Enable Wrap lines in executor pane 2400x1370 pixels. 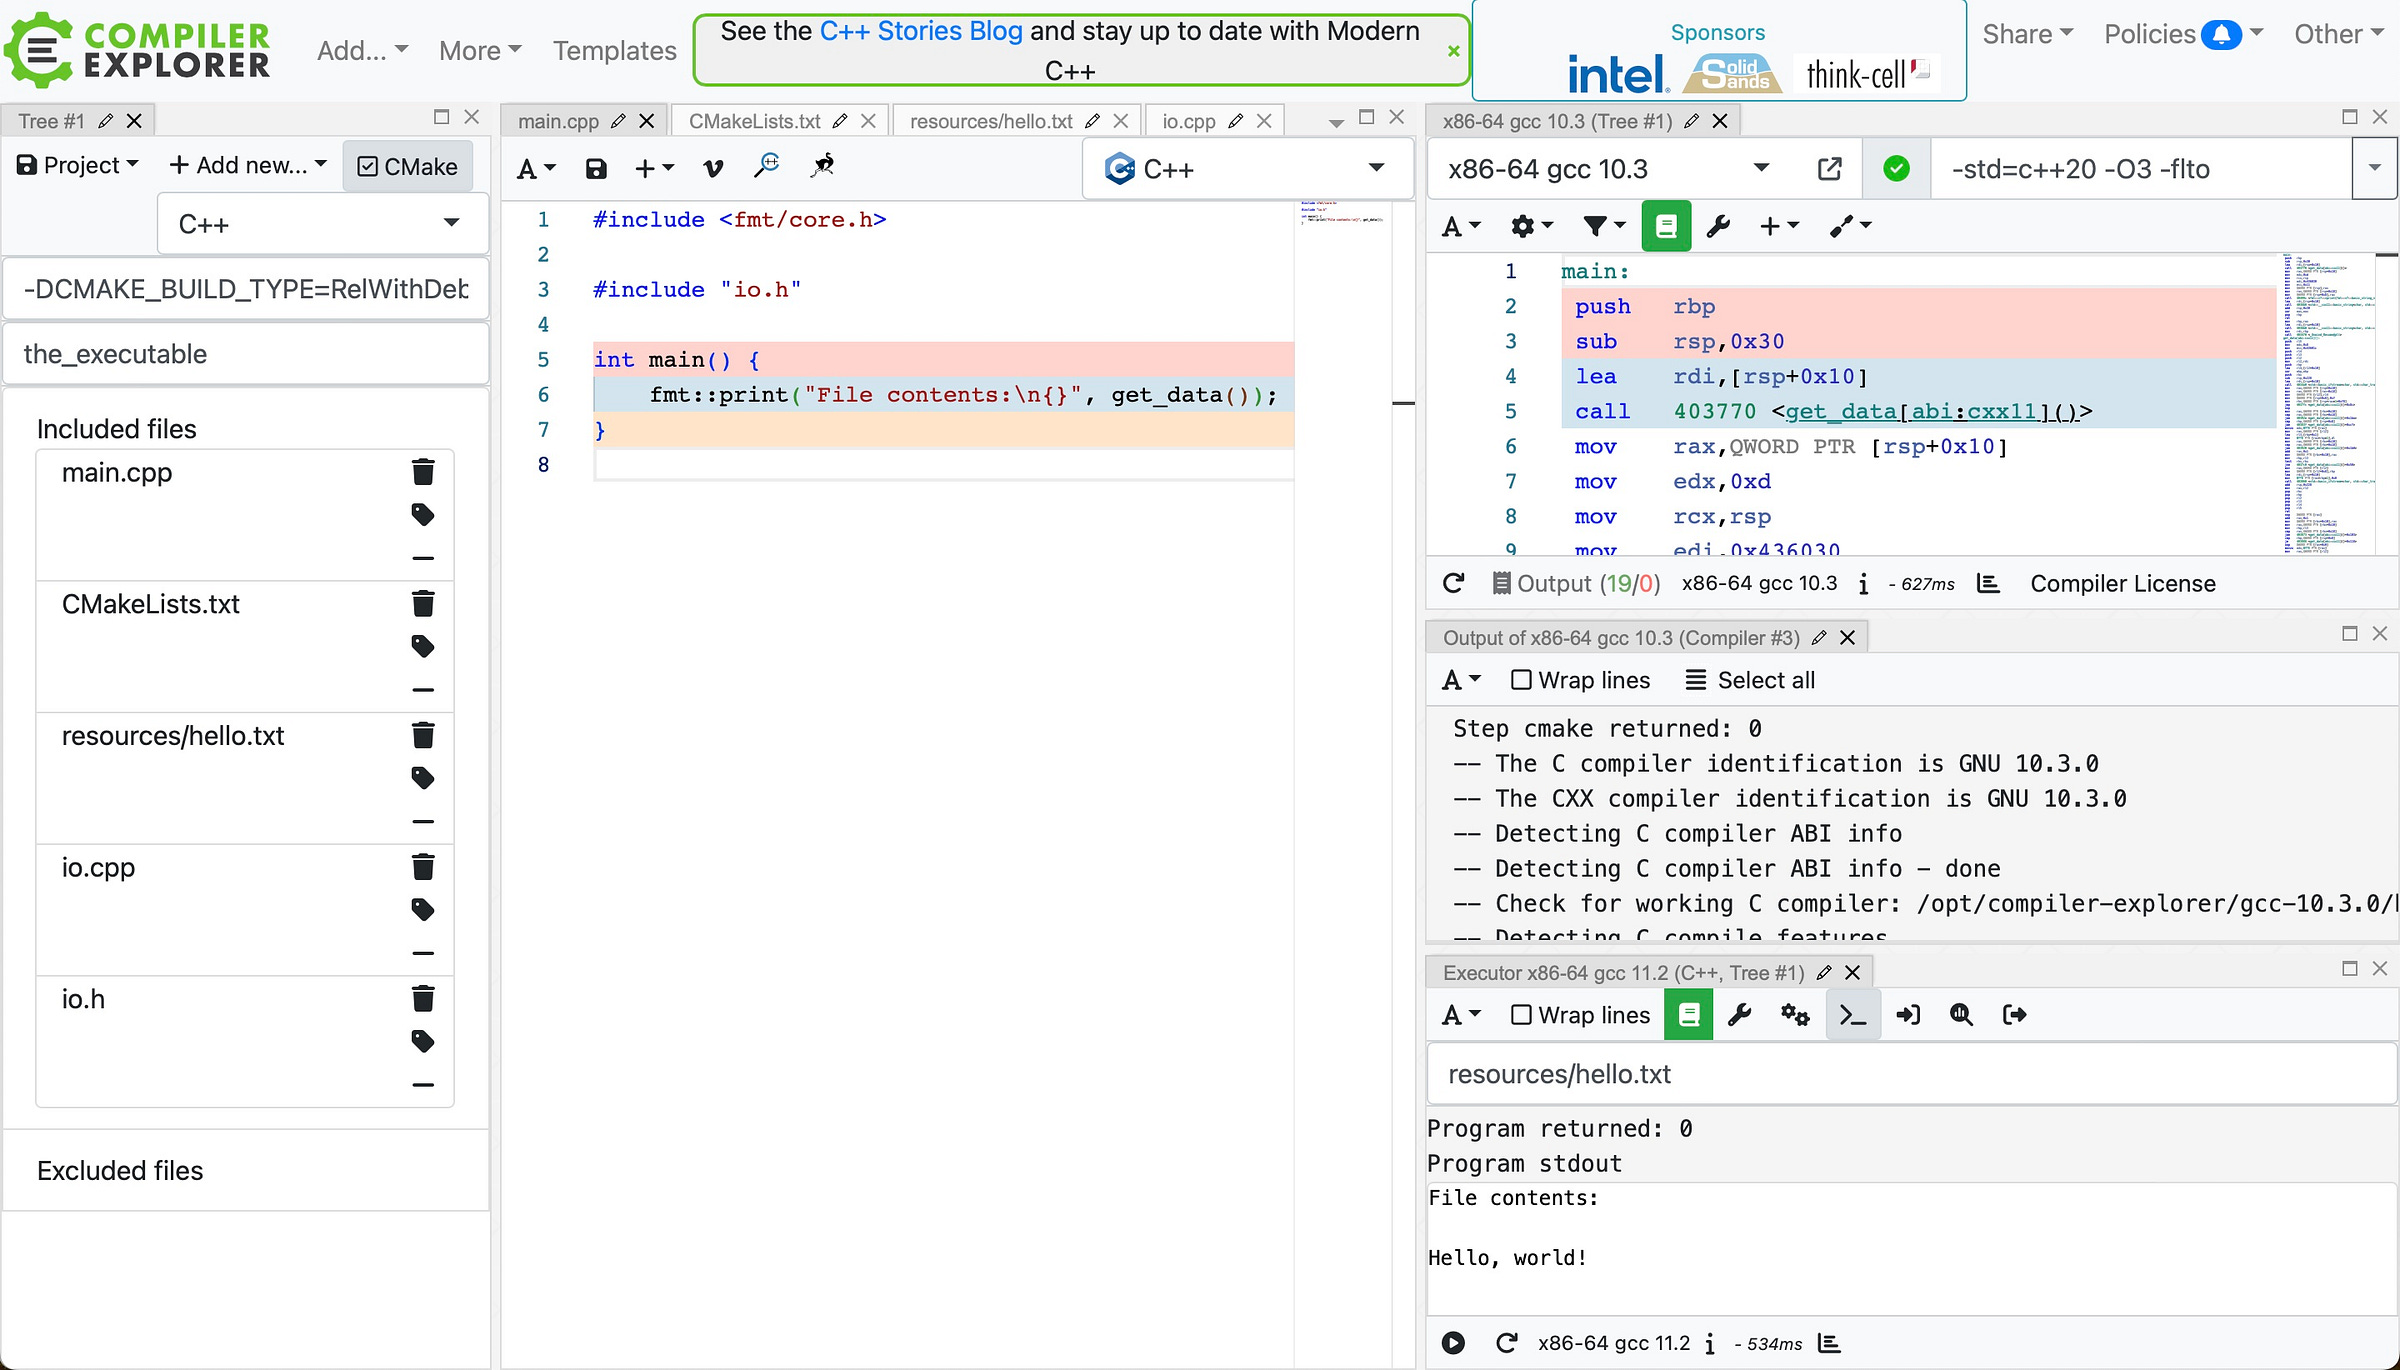tap(1580, 1015)
